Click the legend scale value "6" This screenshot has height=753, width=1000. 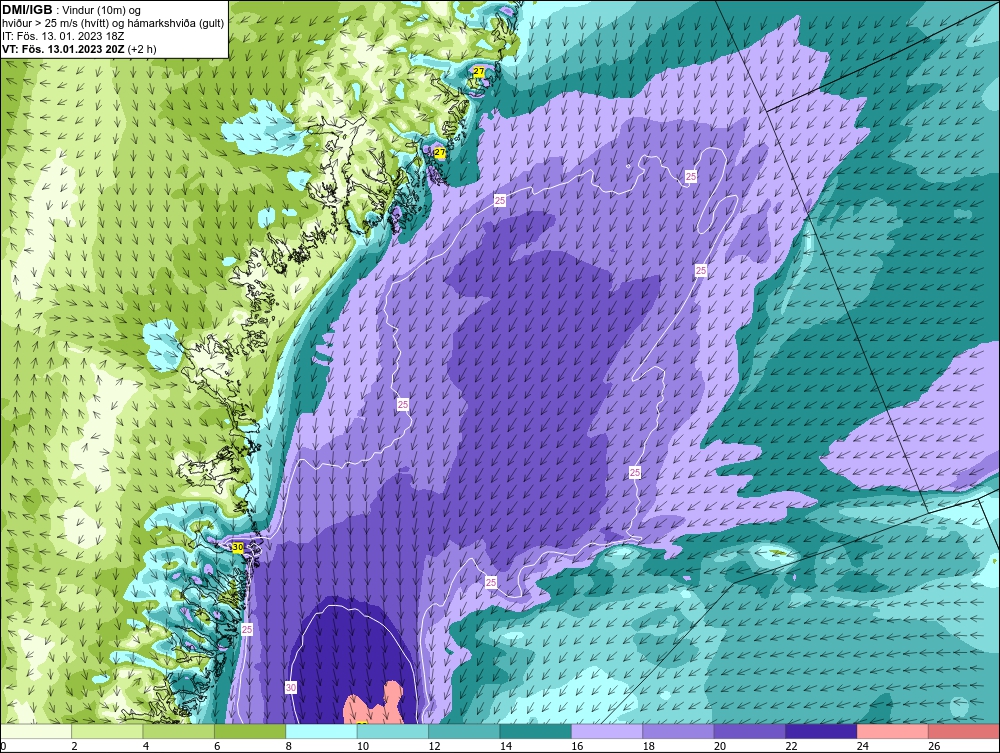click(x=217, y=746)
